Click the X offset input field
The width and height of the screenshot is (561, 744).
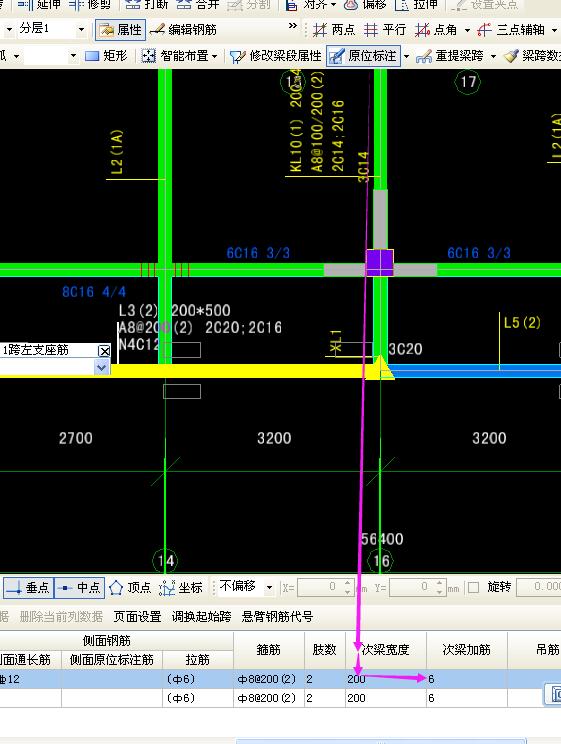(x=319, y=587)
